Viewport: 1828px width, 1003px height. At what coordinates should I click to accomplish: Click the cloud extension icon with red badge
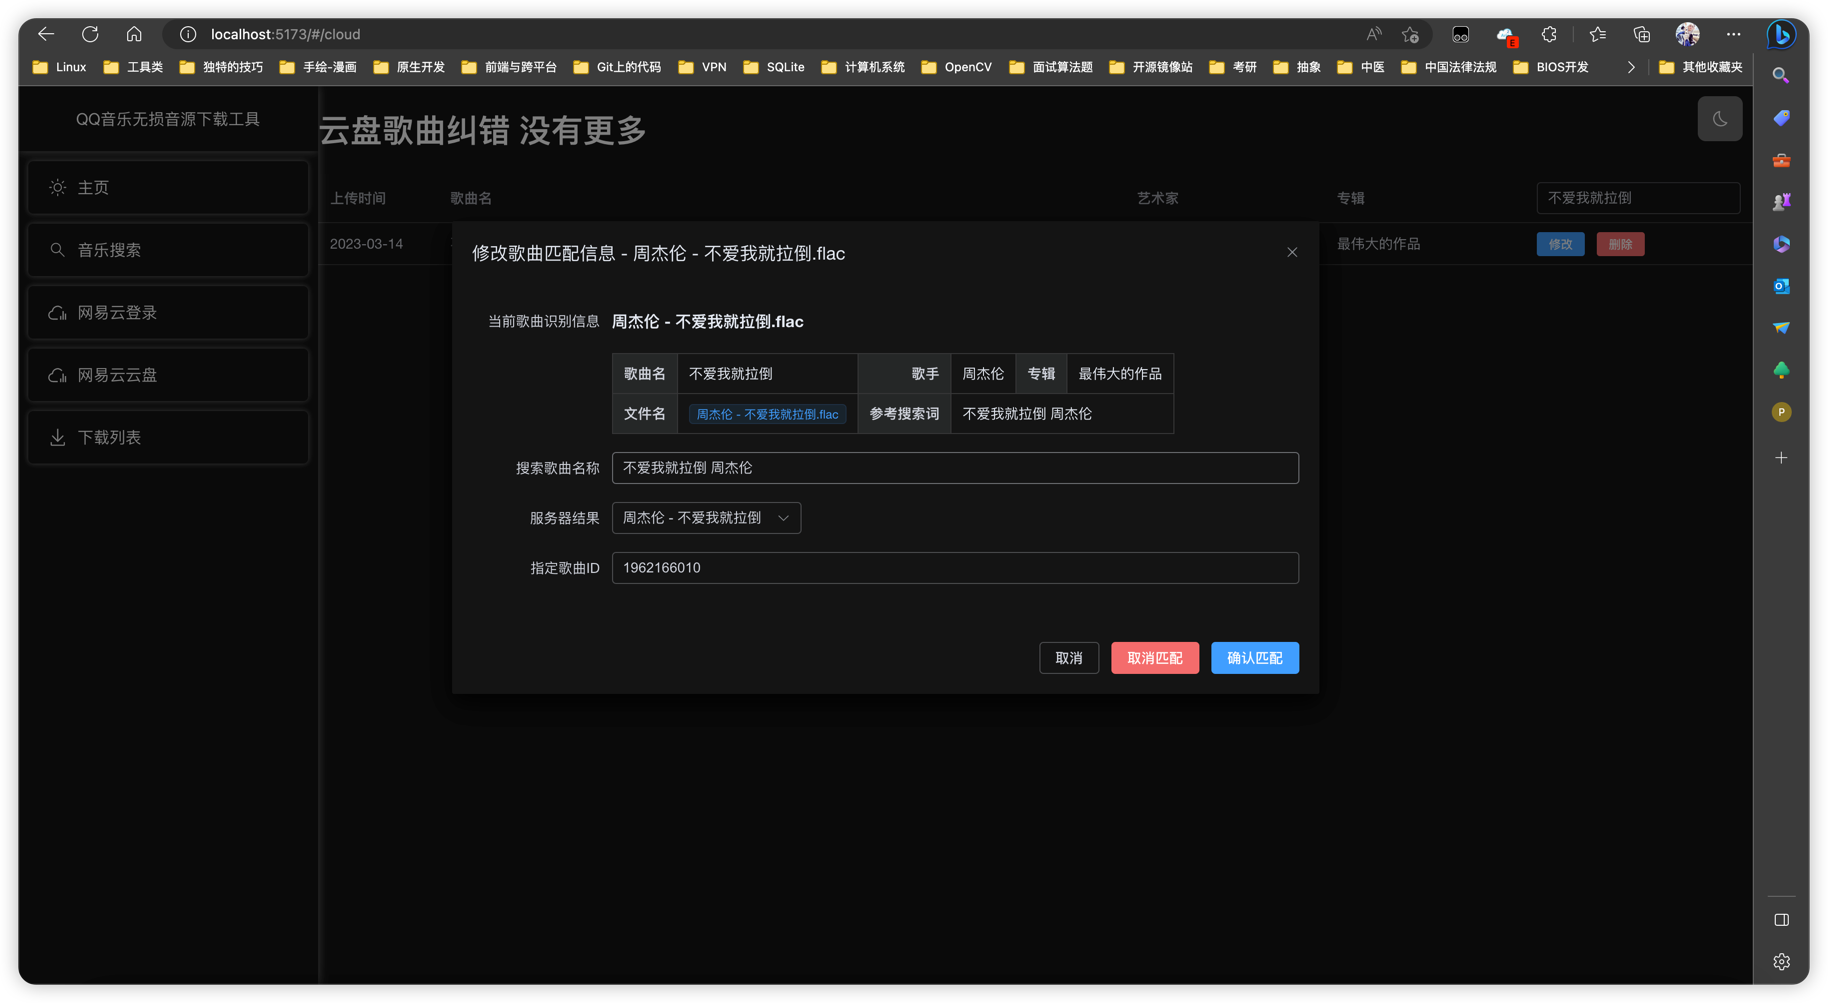(x=1505, y=35)
